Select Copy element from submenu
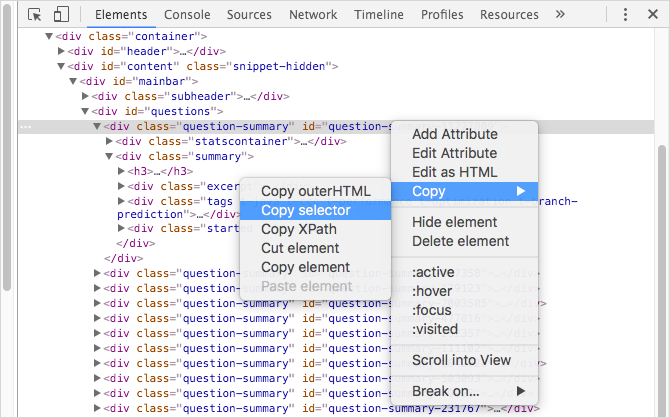The height and width of the screenshot is (418, 670). click(315, 267)
